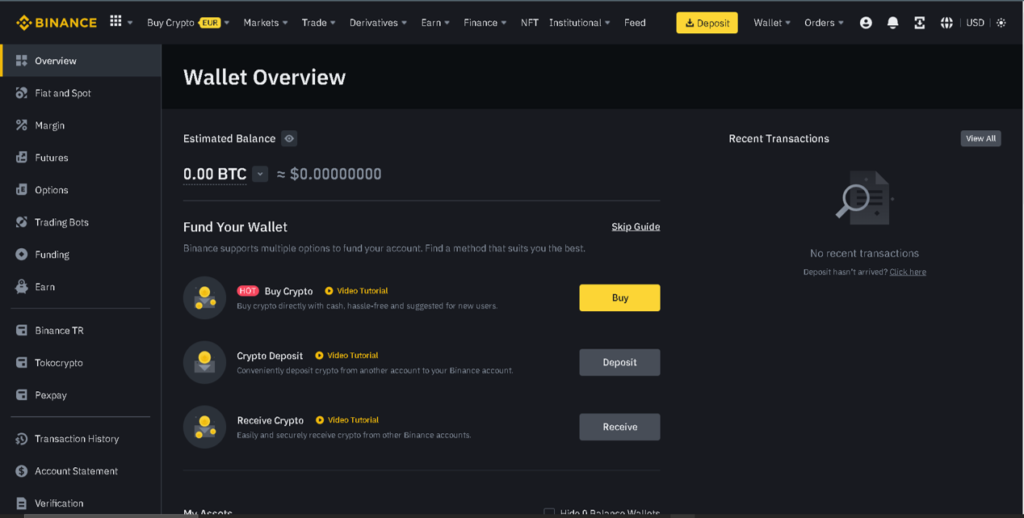Change the USD currency setting

[975, 23]
